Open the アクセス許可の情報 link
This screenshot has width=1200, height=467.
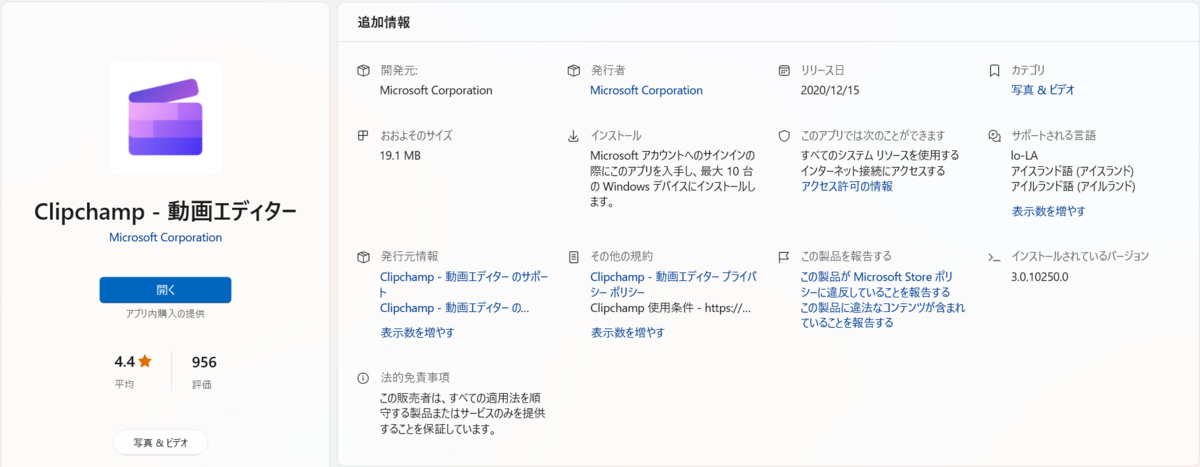[x=847, y=186]
